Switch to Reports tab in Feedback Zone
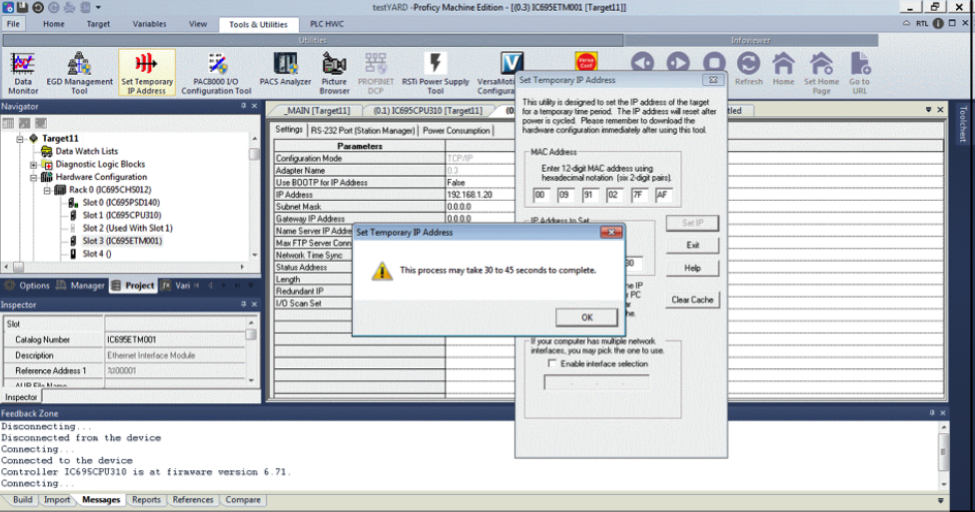This screenshot has height=512, width=975. (146, 500)
